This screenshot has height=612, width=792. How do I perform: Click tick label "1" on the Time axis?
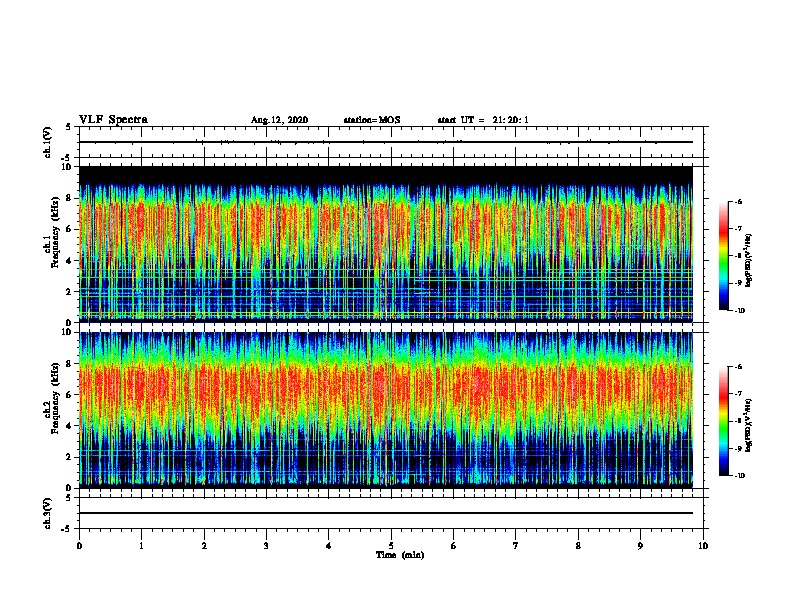pyautogui.click(x=141, y=546)
